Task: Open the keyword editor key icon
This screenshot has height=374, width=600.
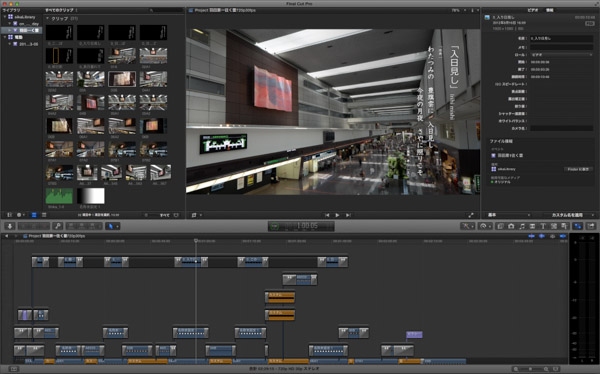Action: coord(58,226)
